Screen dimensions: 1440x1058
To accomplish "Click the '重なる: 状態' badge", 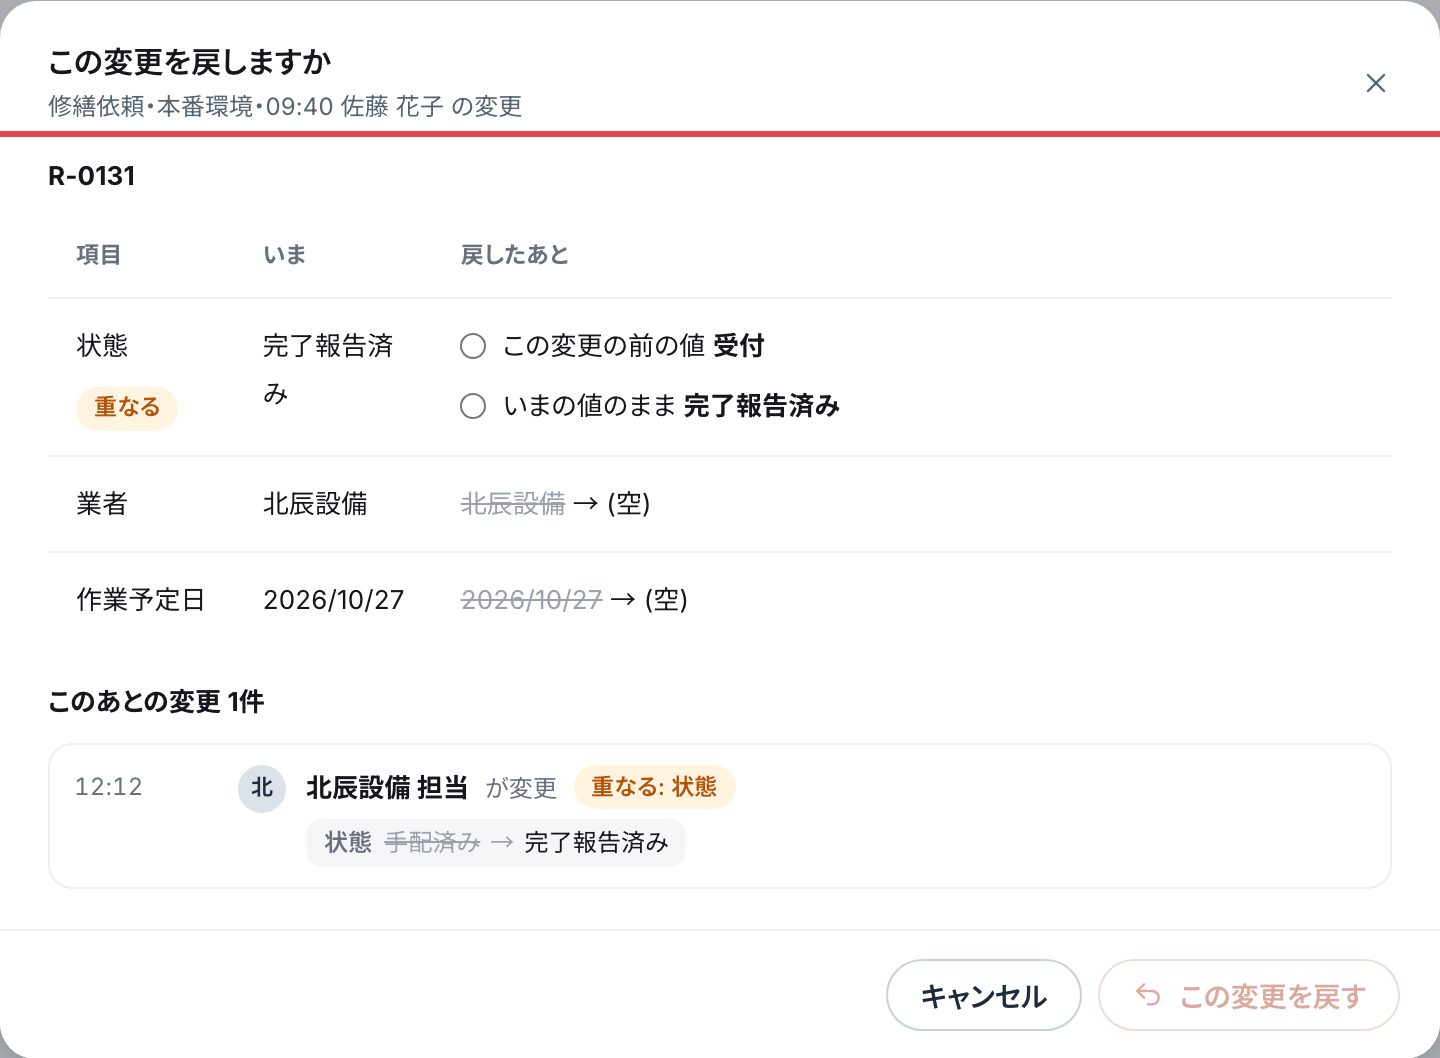I will tap(654, 787).
